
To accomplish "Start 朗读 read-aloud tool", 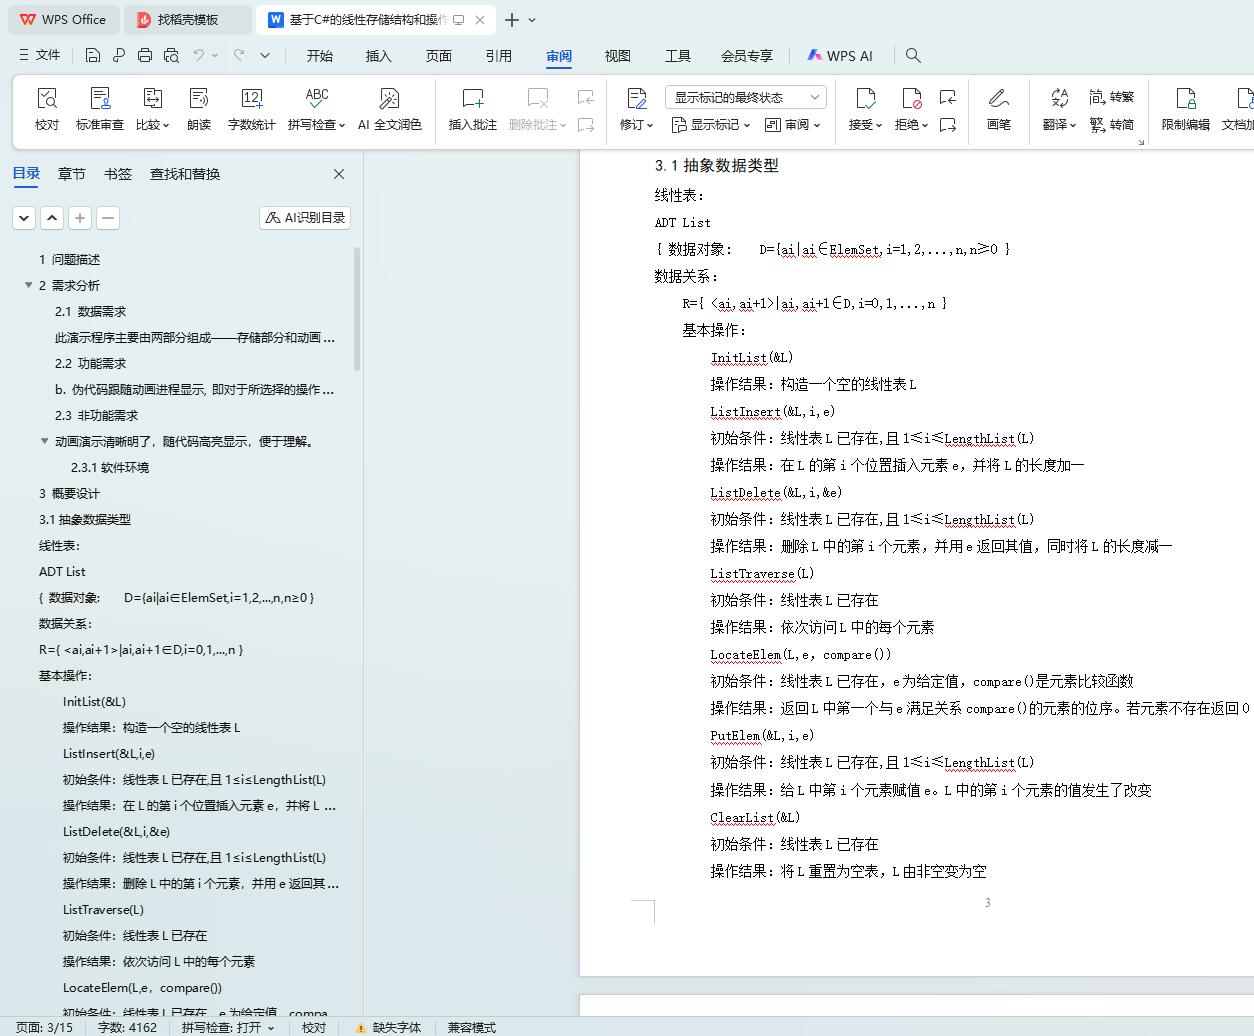I will 199,108.
